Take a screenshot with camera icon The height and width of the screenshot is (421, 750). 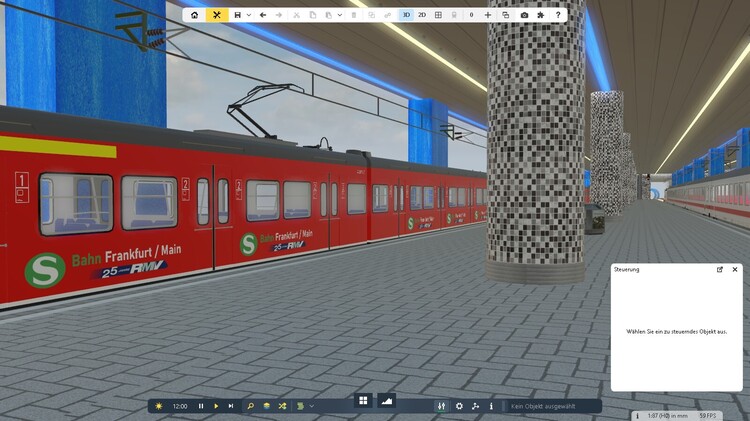524,15
